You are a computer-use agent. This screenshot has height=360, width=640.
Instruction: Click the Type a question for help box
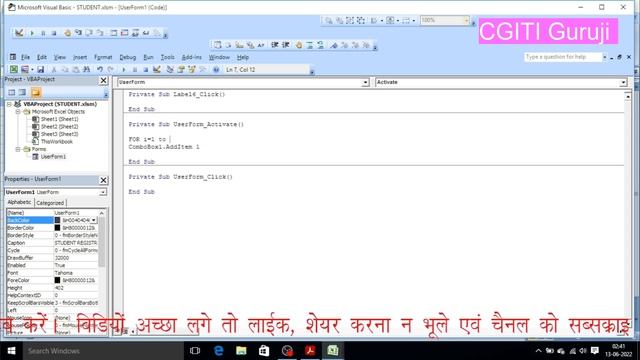[x=563, y=57]
